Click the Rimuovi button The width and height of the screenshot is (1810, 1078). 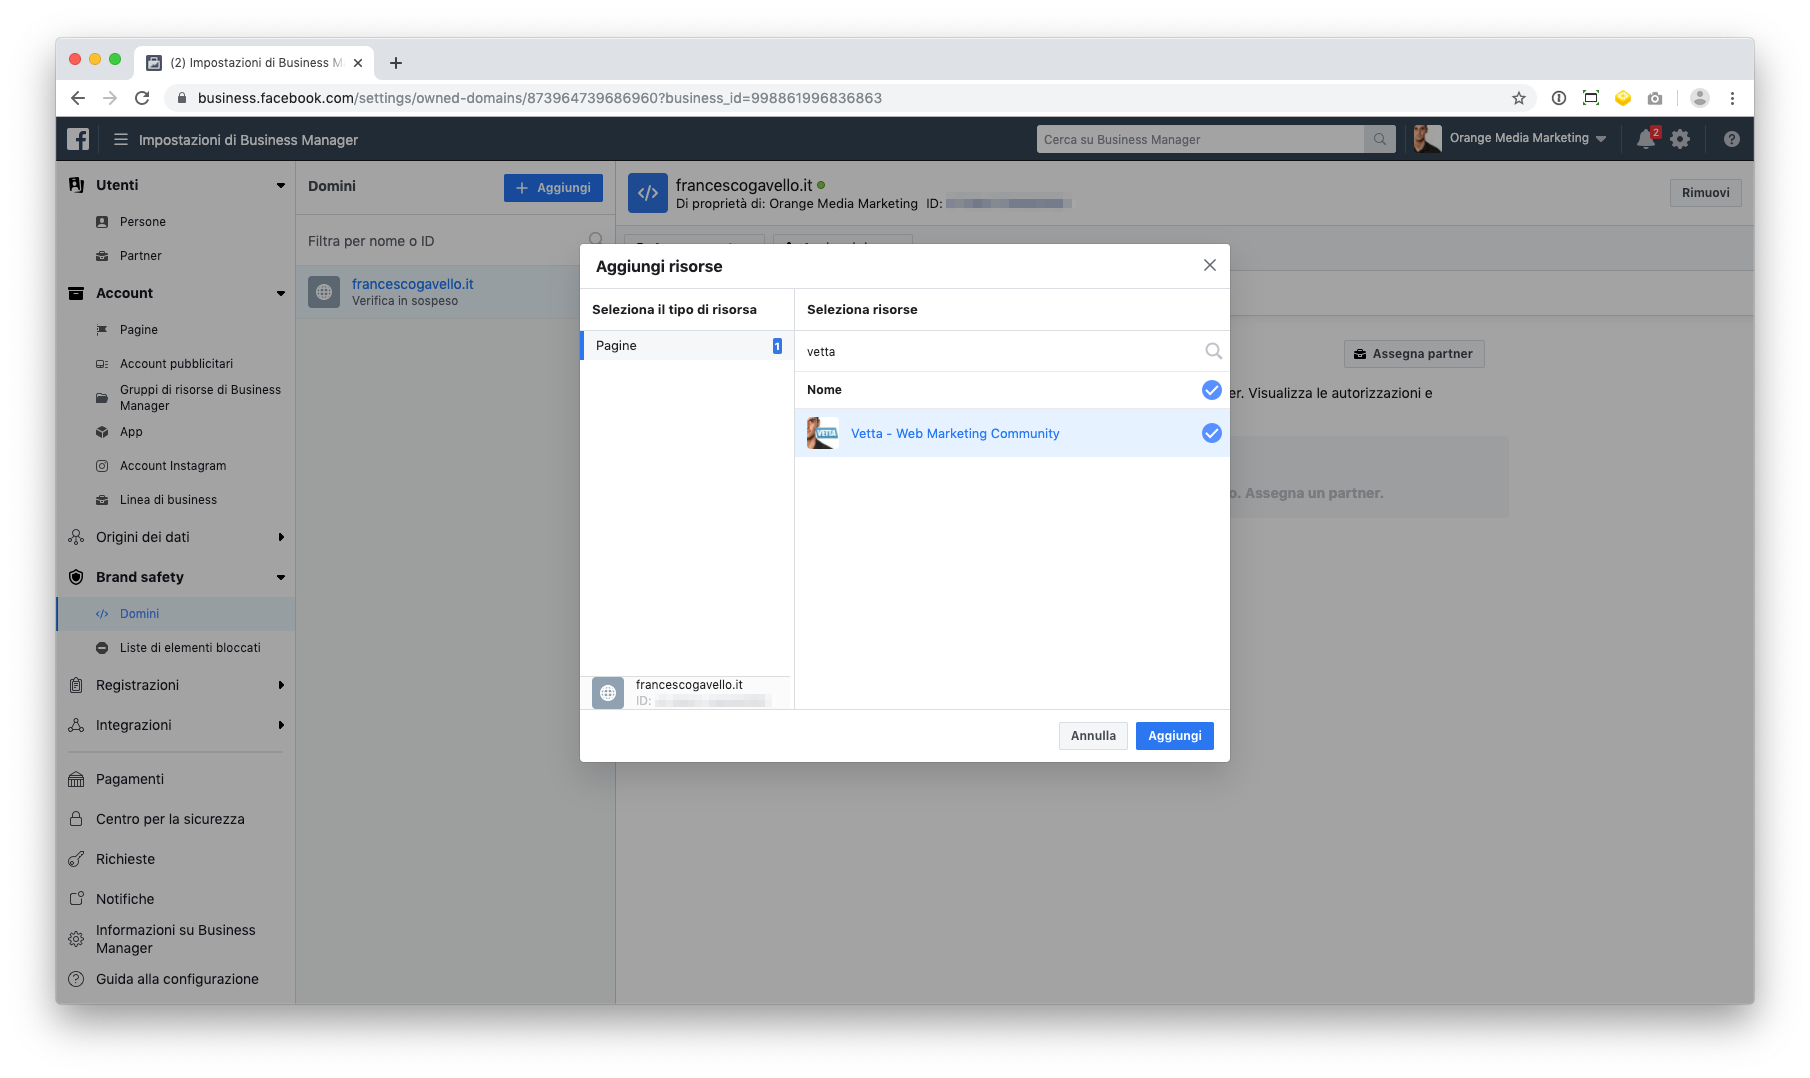pyautogui.click(x=1705, y=193)
